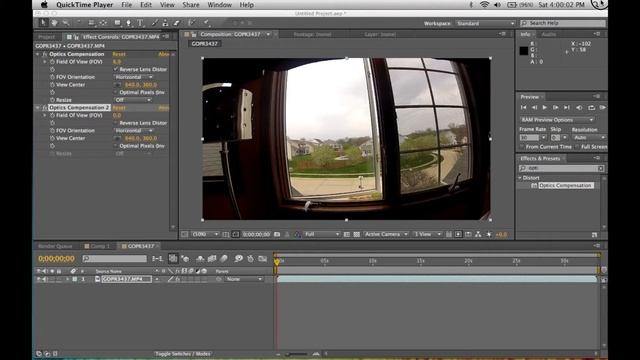640x360 pixels.
Task: Open FOV Orientation dropdown in Optics Compensation 2
Action: pos(133,131)
